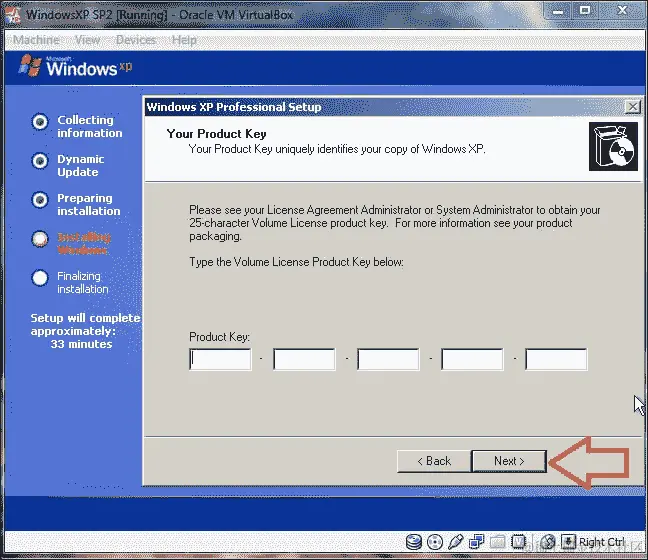The width and height of the screenshot is (648, 560).
Task: Click the network adapters status icon
Action: click(476, 541)
